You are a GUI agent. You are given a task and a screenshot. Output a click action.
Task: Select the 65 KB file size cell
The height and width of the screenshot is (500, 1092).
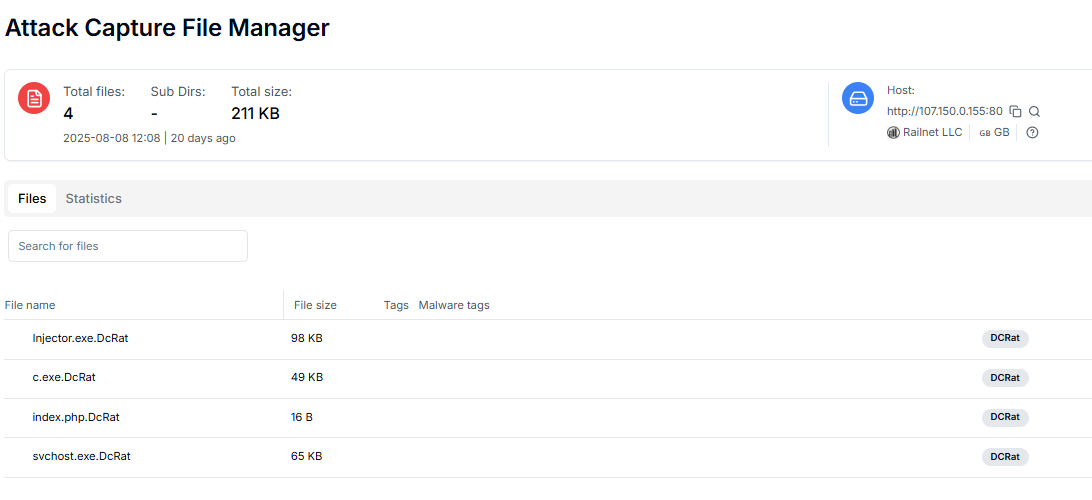click(x=306, y=456)
